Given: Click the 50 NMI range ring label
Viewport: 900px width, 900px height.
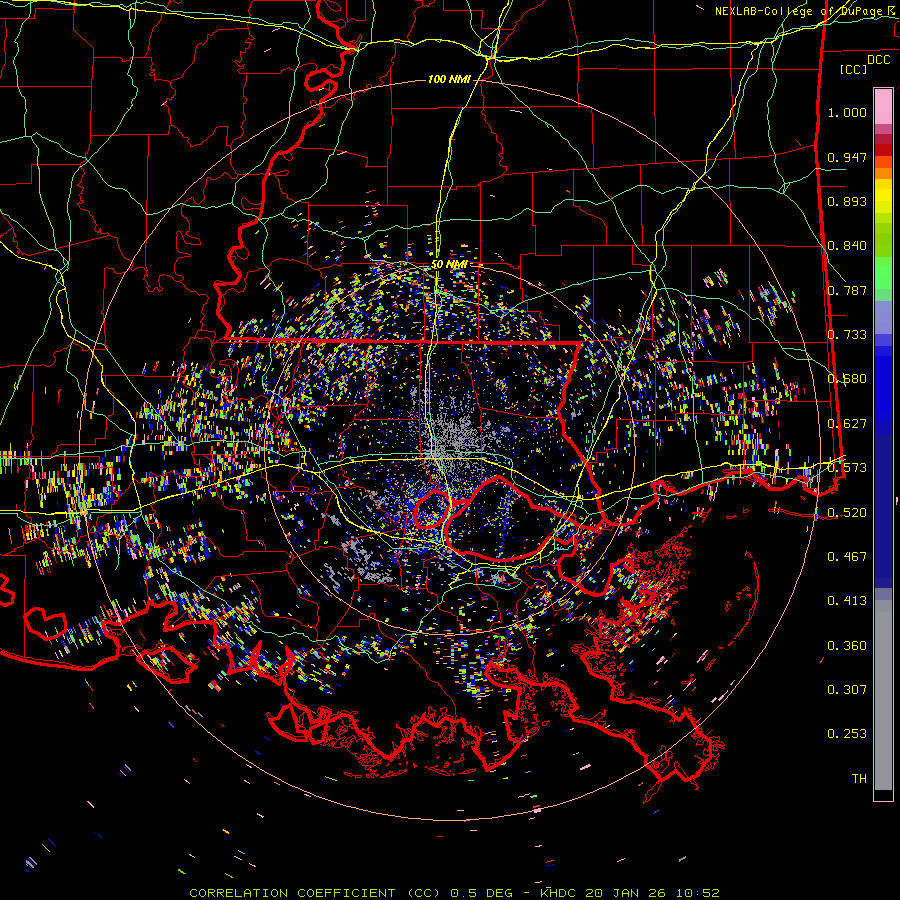Looking at the screenshot, I should 449,265.
